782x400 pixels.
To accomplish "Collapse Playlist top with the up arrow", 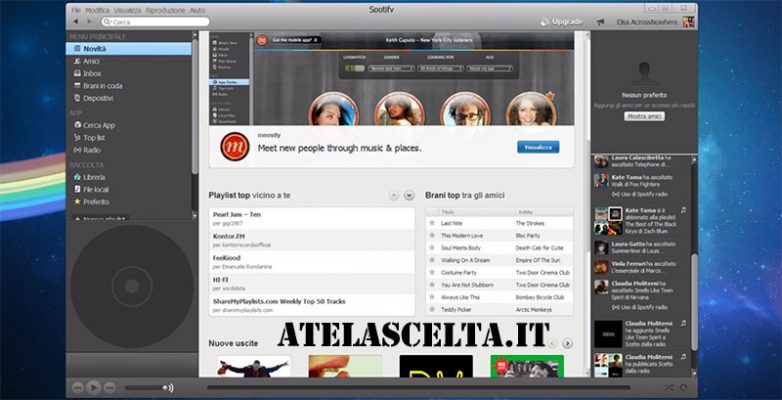I will pos(394,196).
